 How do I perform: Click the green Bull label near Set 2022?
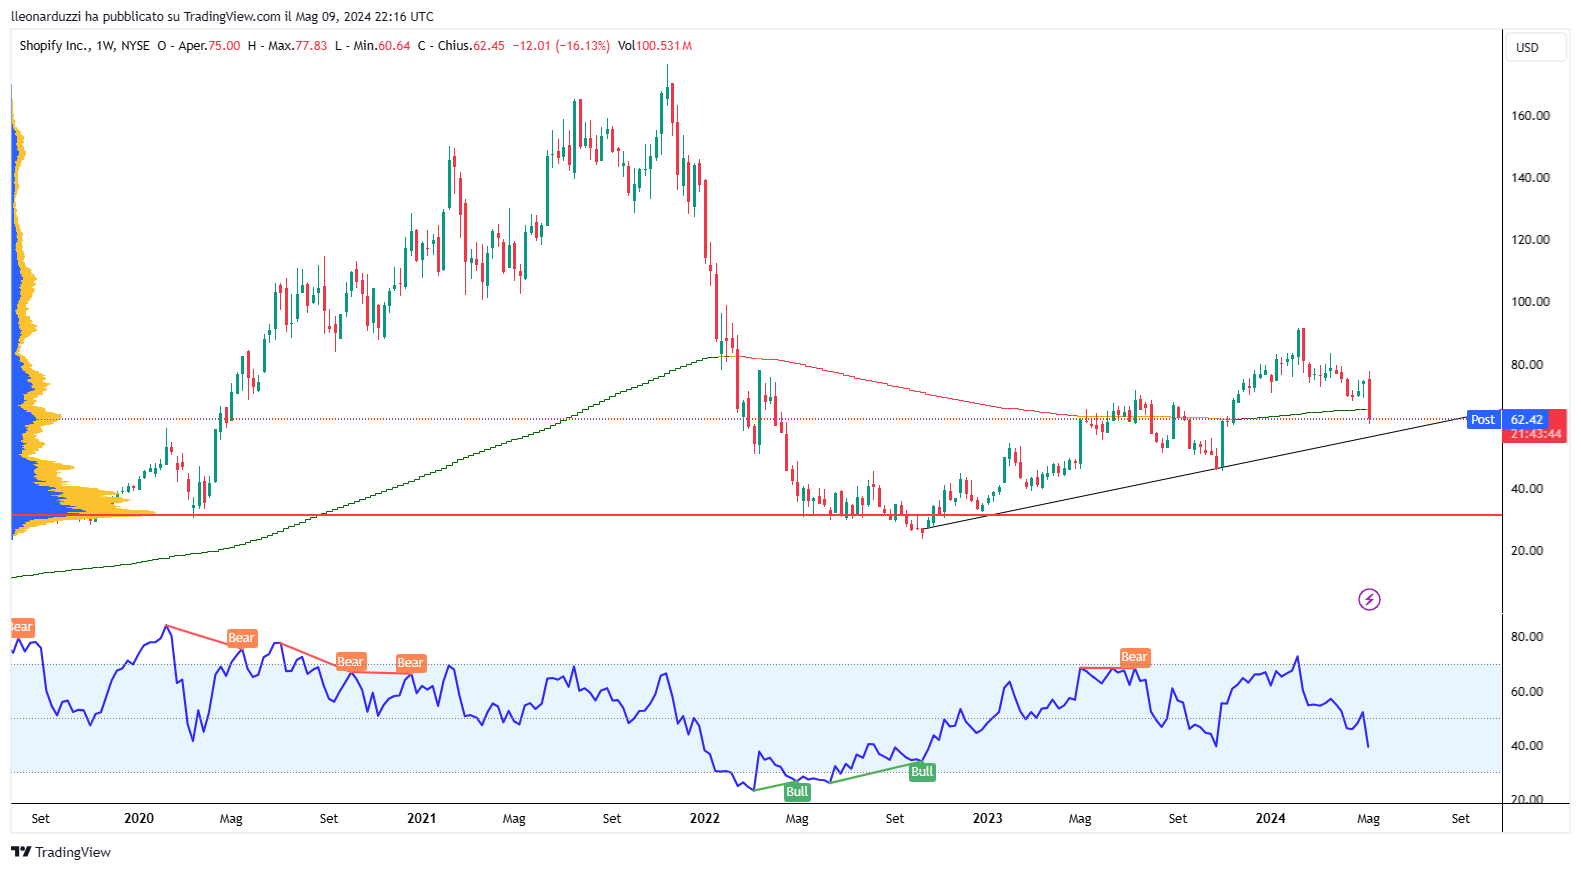(922, 771)
